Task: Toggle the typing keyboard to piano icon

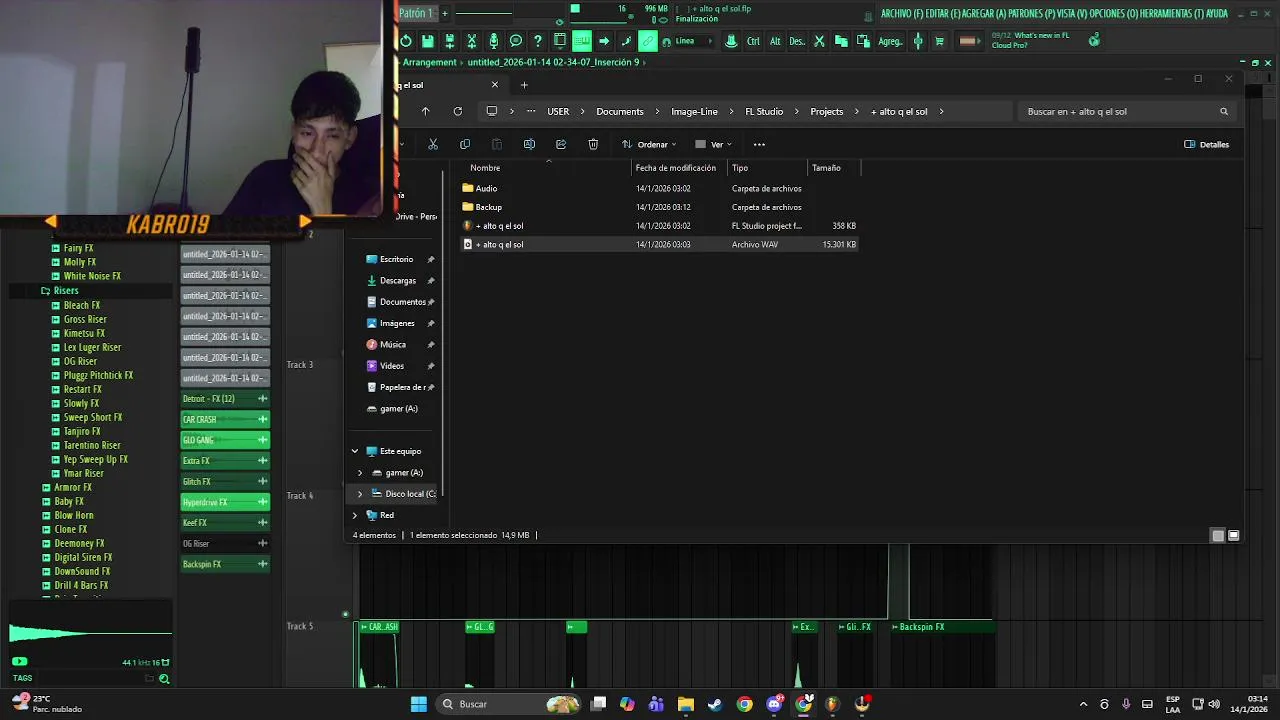Action: pos(582,41)
